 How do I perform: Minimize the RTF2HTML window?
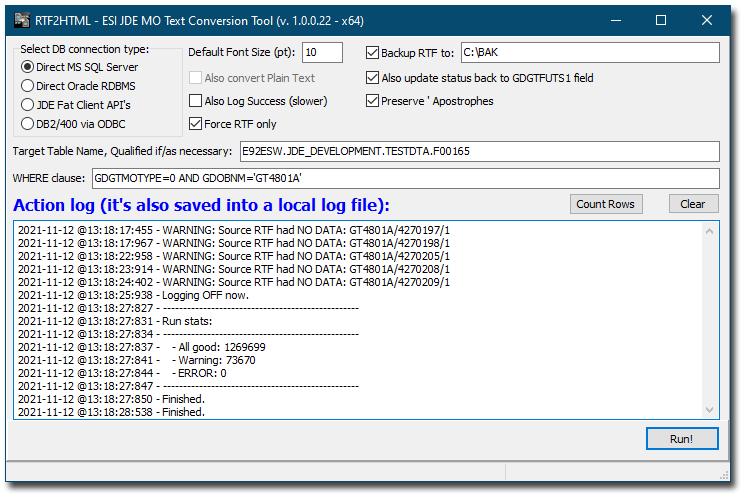[x=616, y=20]
